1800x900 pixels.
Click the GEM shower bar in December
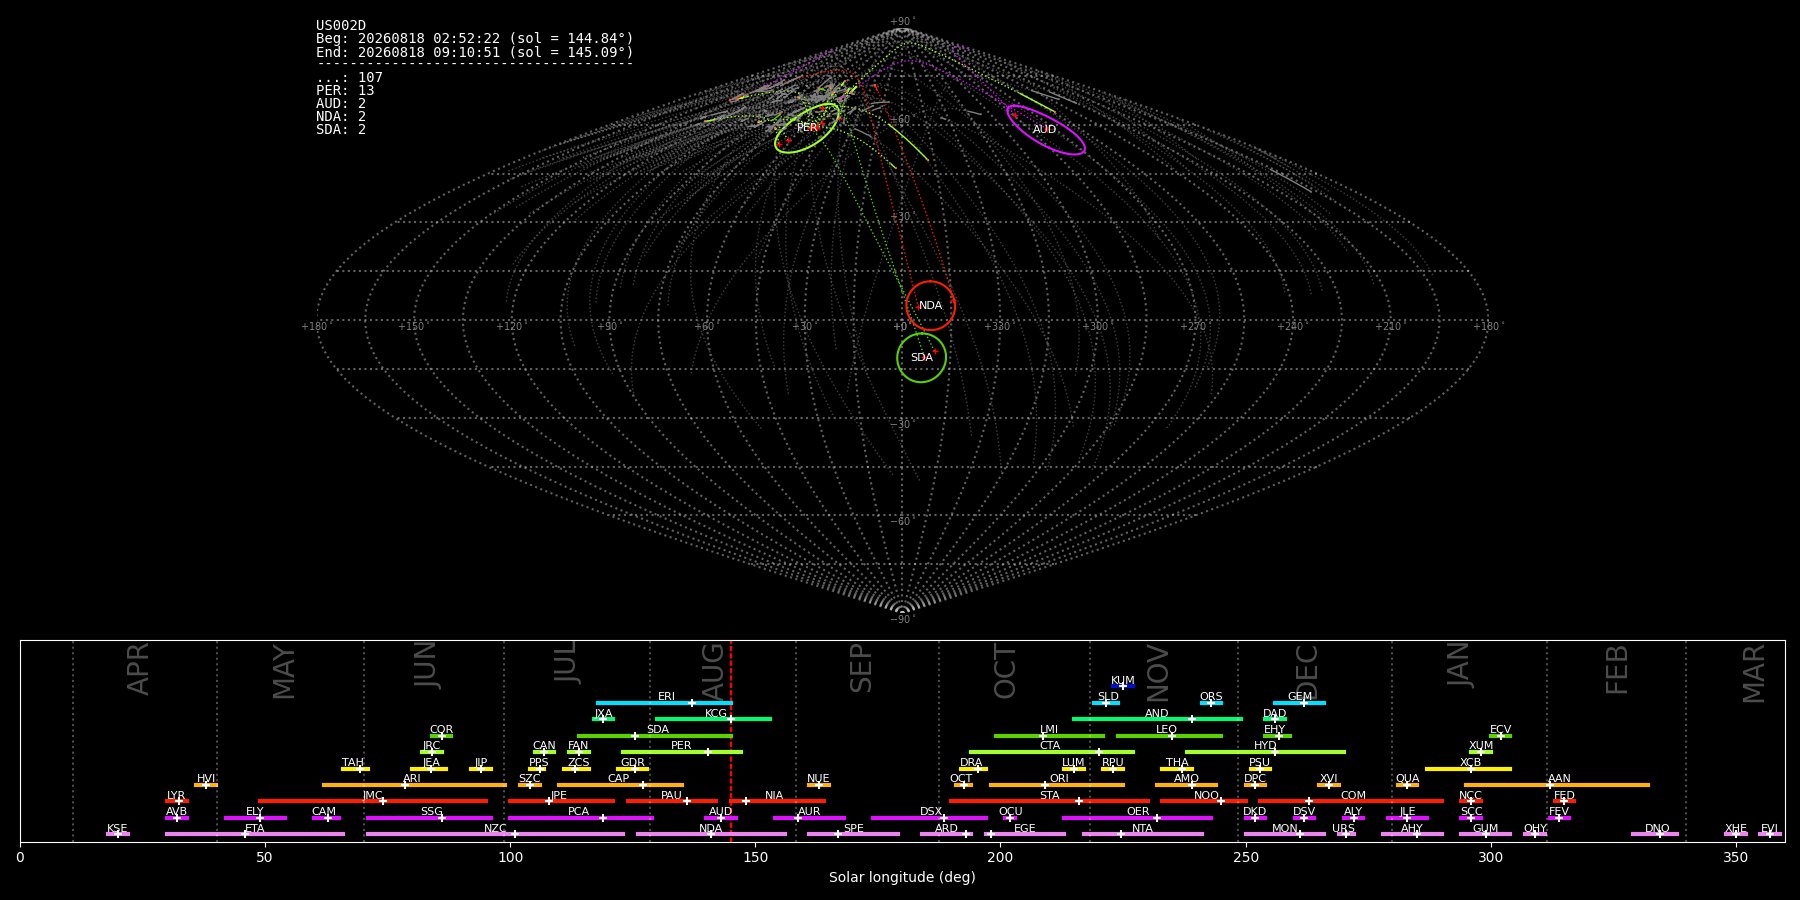point(1299,703)
